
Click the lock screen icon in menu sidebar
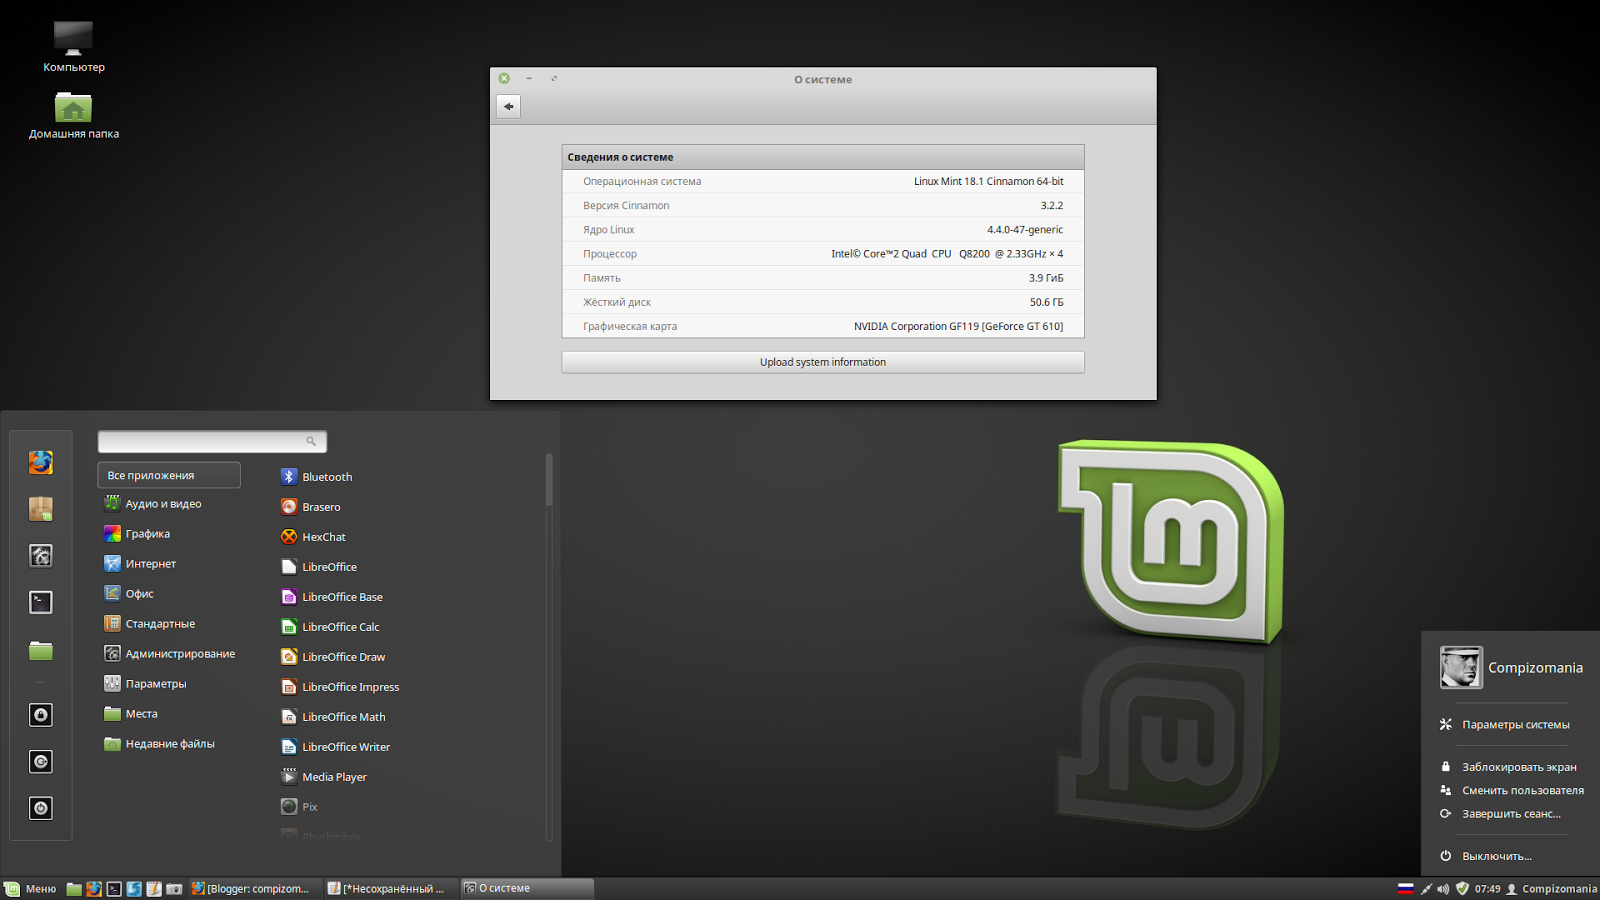click(x=41, y=715)
